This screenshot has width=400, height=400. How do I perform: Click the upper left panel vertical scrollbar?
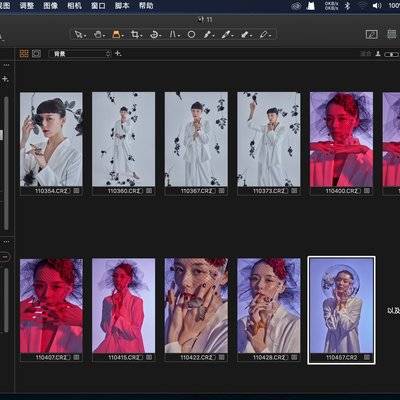[x=6, y=163]
